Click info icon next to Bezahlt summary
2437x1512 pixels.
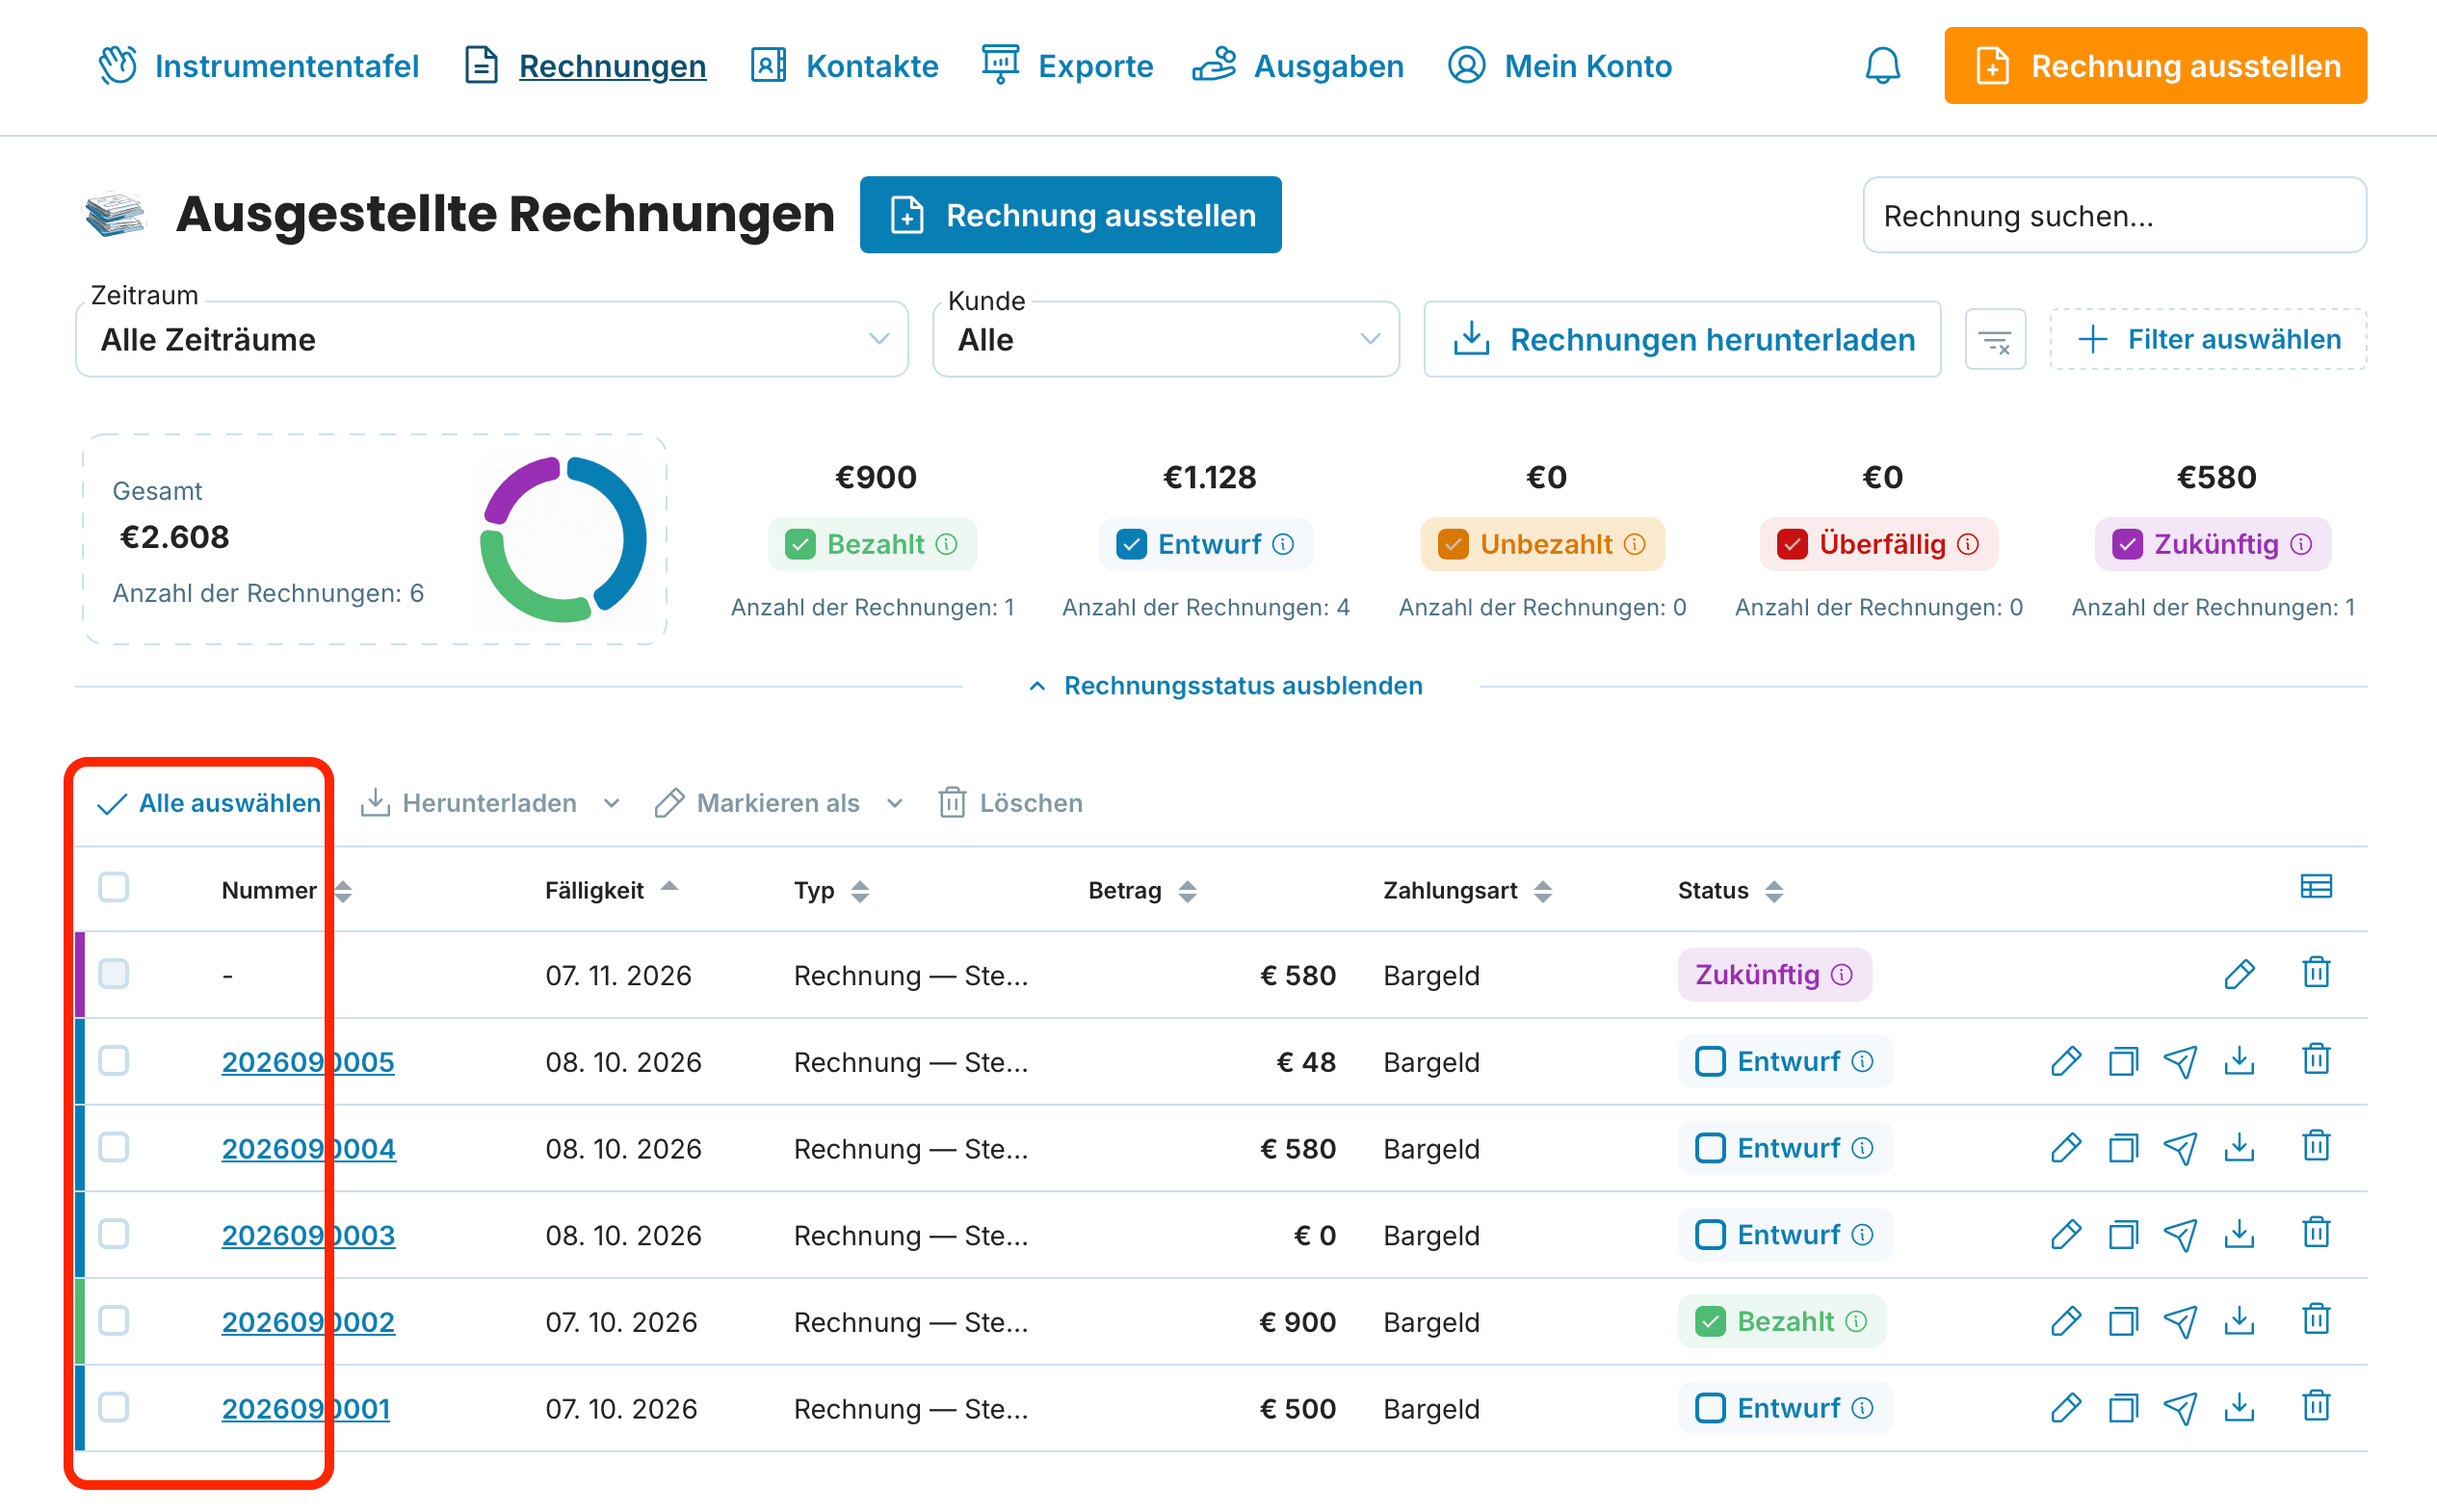[x=946, y=545]
